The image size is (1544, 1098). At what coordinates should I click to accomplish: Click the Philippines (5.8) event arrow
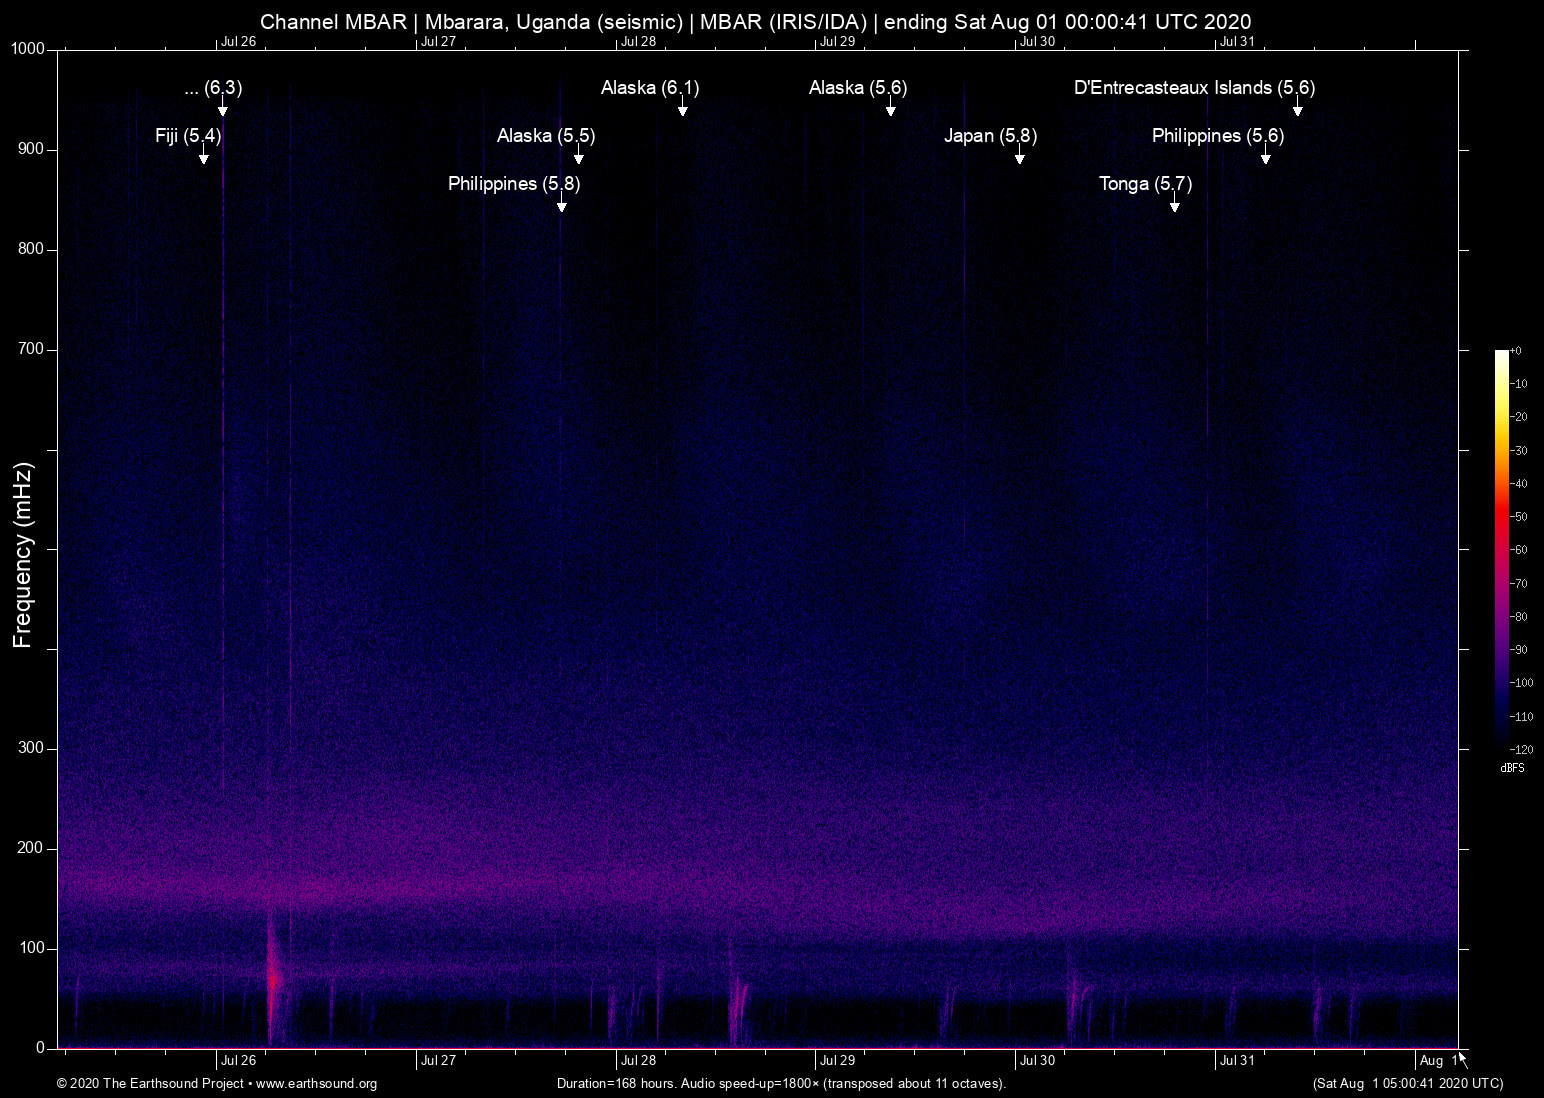(x=561, y=206)
